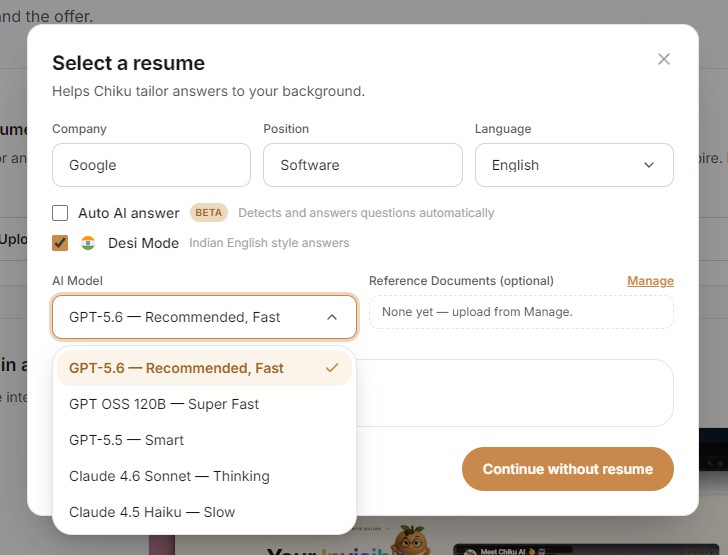This screenshot has width=728, height=555.
Task: Click the Position field containing Software
Action: pyautogui.click(x=363, y=165)
